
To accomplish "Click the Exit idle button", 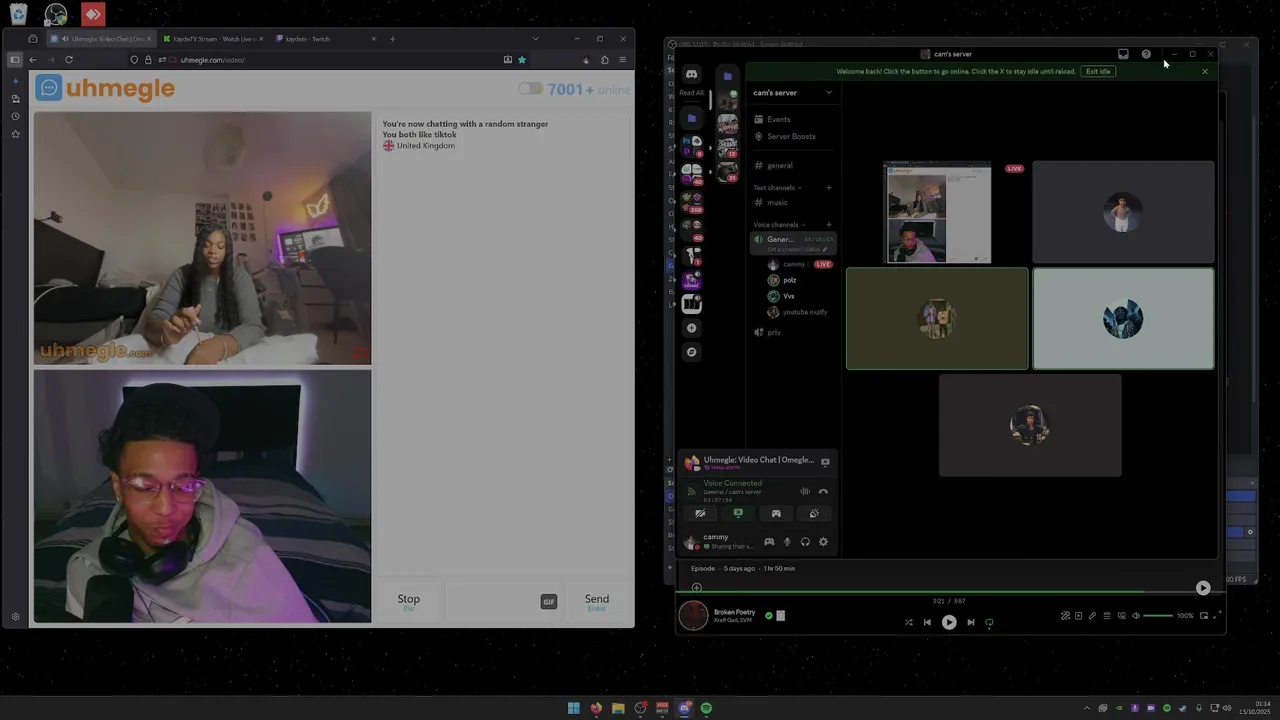I will [1098, 71].
